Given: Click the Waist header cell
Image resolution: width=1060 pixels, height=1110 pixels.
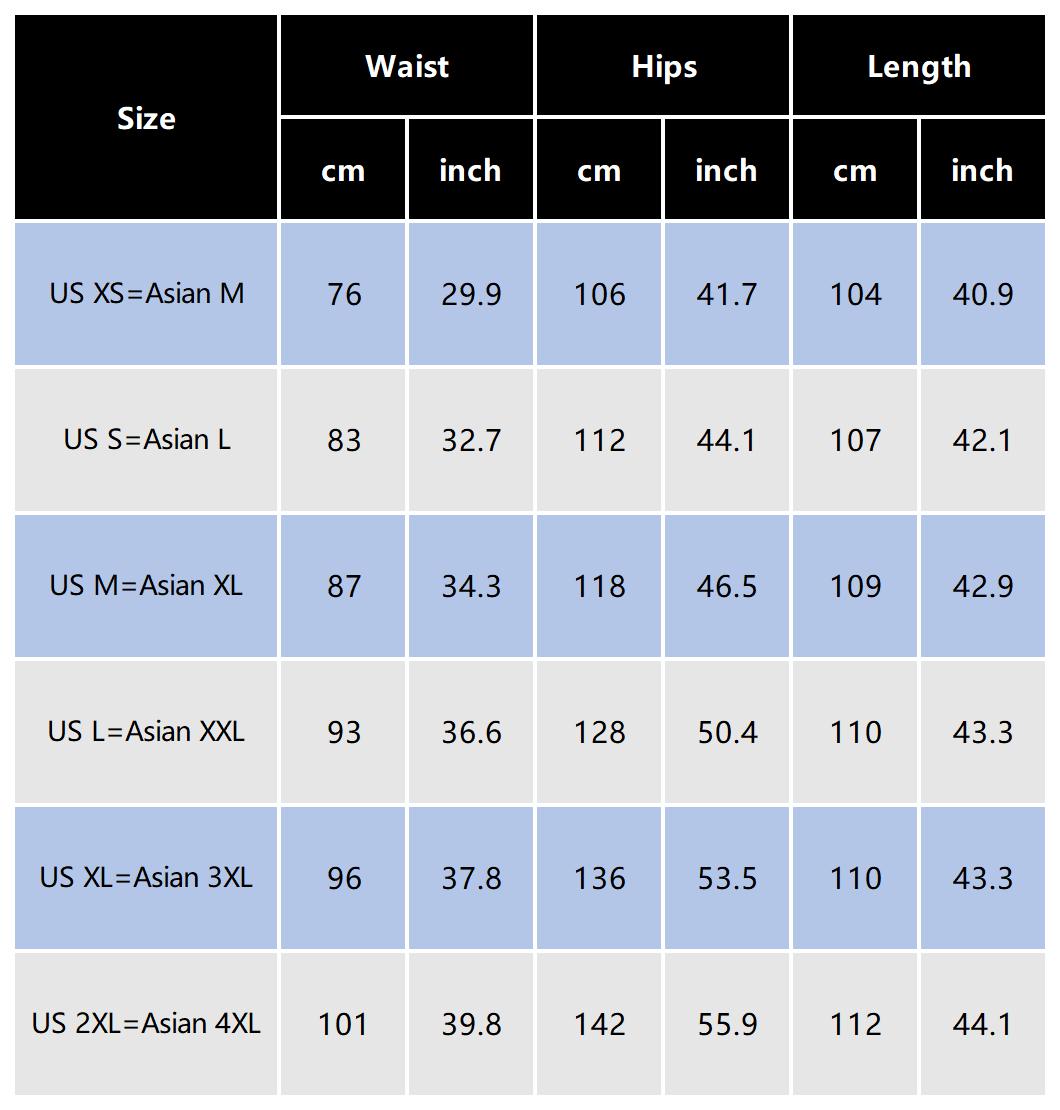Looking at the screenshot, I should pyautogui.click(x=407, y=66).
